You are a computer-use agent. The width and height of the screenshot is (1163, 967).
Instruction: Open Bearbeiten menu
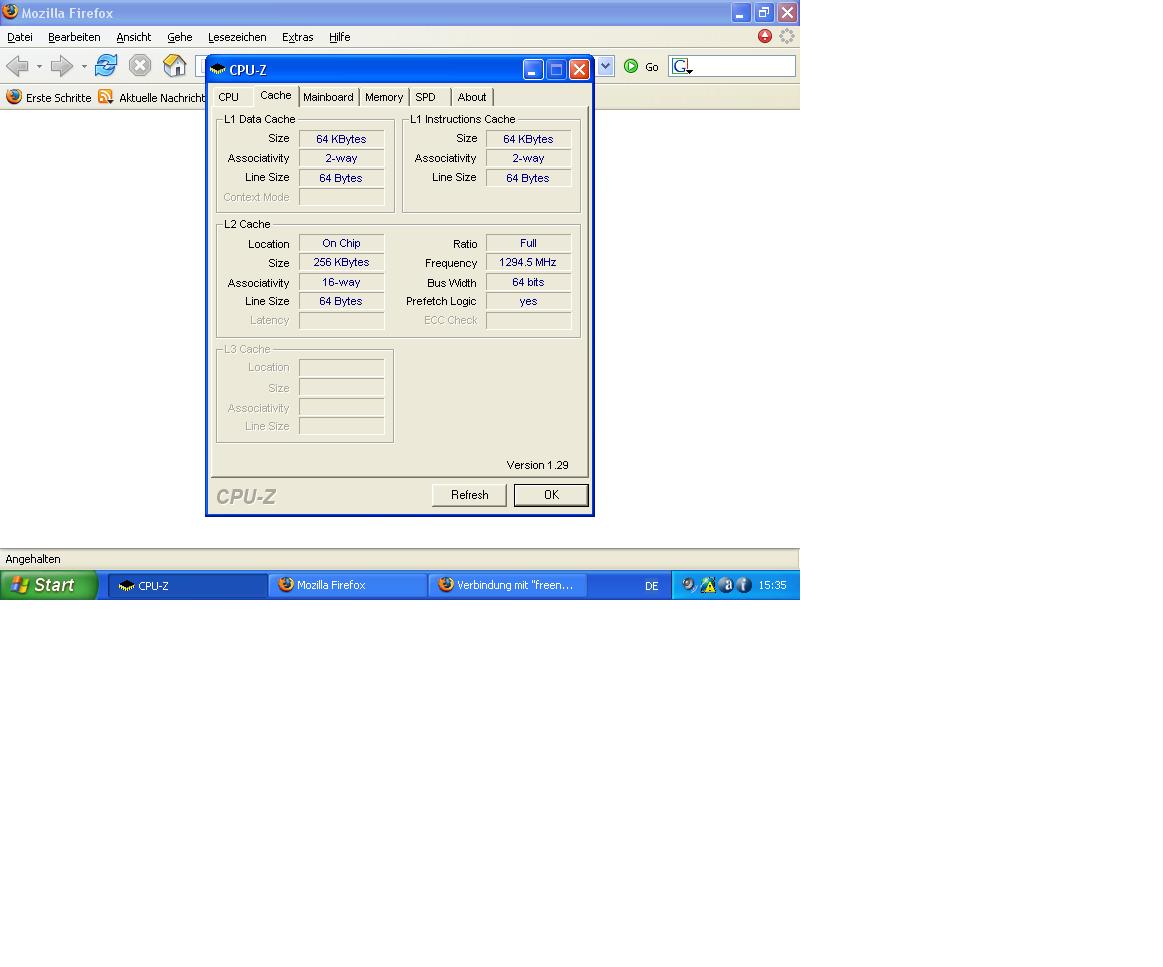tap(74, 37)
